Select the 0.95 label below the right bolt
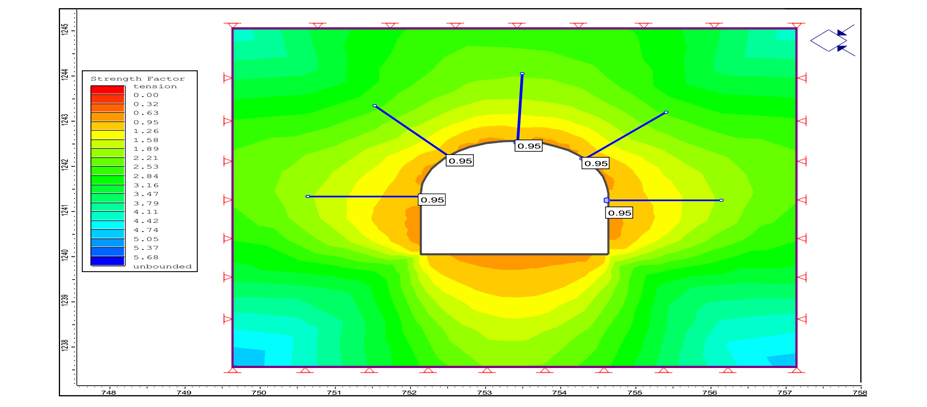The width and height of the screenshot is (927, 407). point(619,213)
